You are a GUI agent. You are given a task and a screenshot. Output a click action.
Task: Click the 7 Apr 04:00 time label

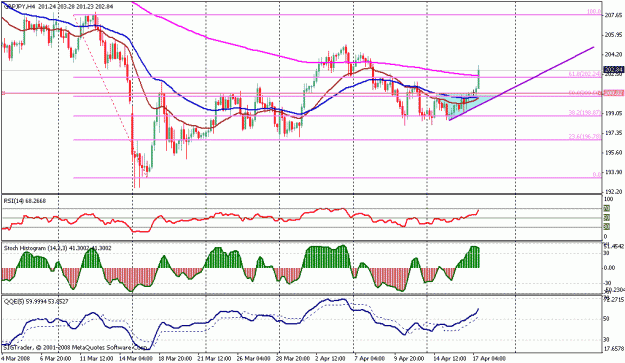click(x=370, y=358)
